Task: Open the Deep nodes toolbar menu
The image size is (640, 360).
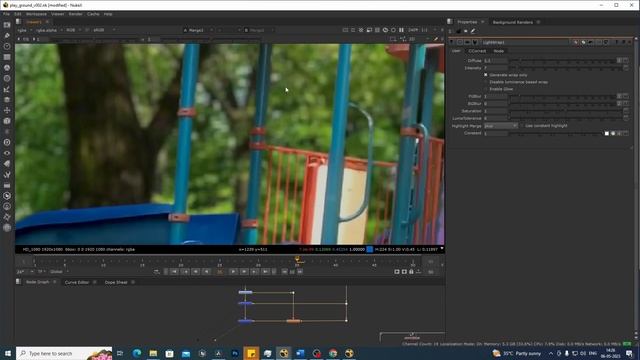Action: 7,142
